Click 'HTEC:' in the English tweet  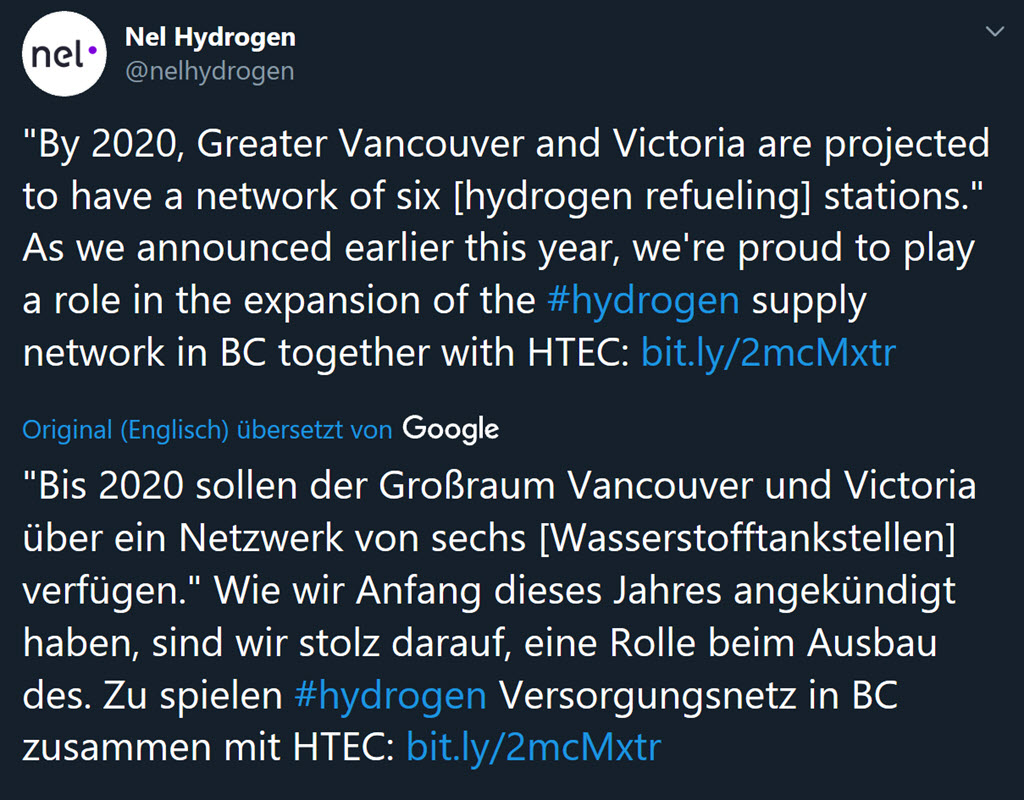pos(577,353)
